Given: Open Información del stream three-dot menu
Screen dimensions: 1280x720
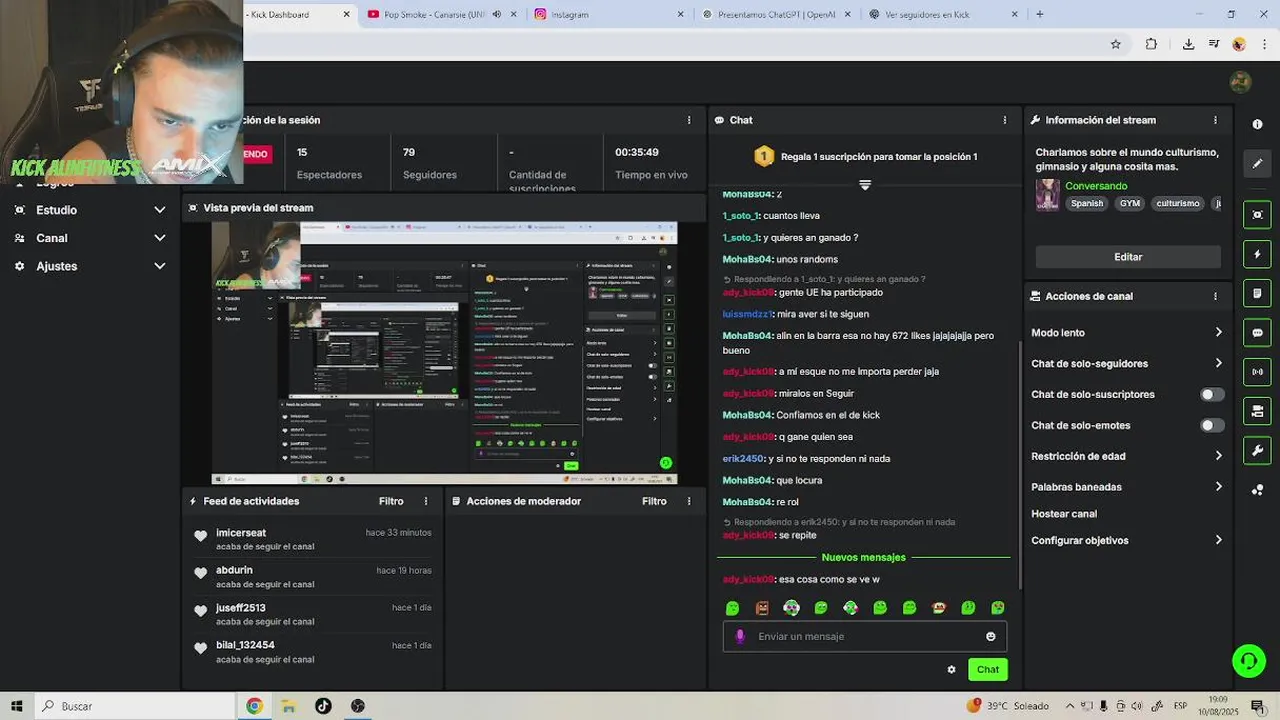Looking at the screenshot, I should 1215,120.
